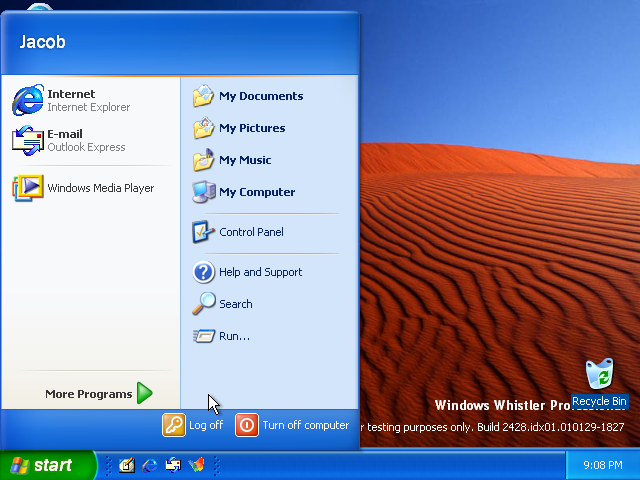This screenshot has width=640, height=480.
Task: Click Turn off computer
Action: pyautogui.click(x=292, y=425)
